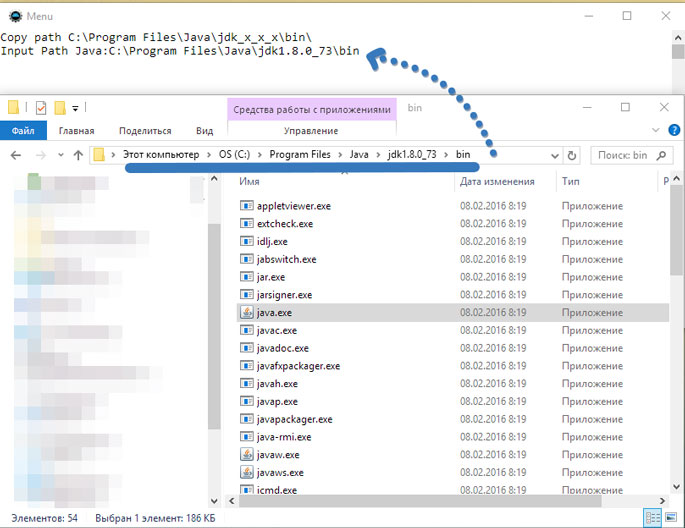Click the javap.exe file icon

(246, 401)
